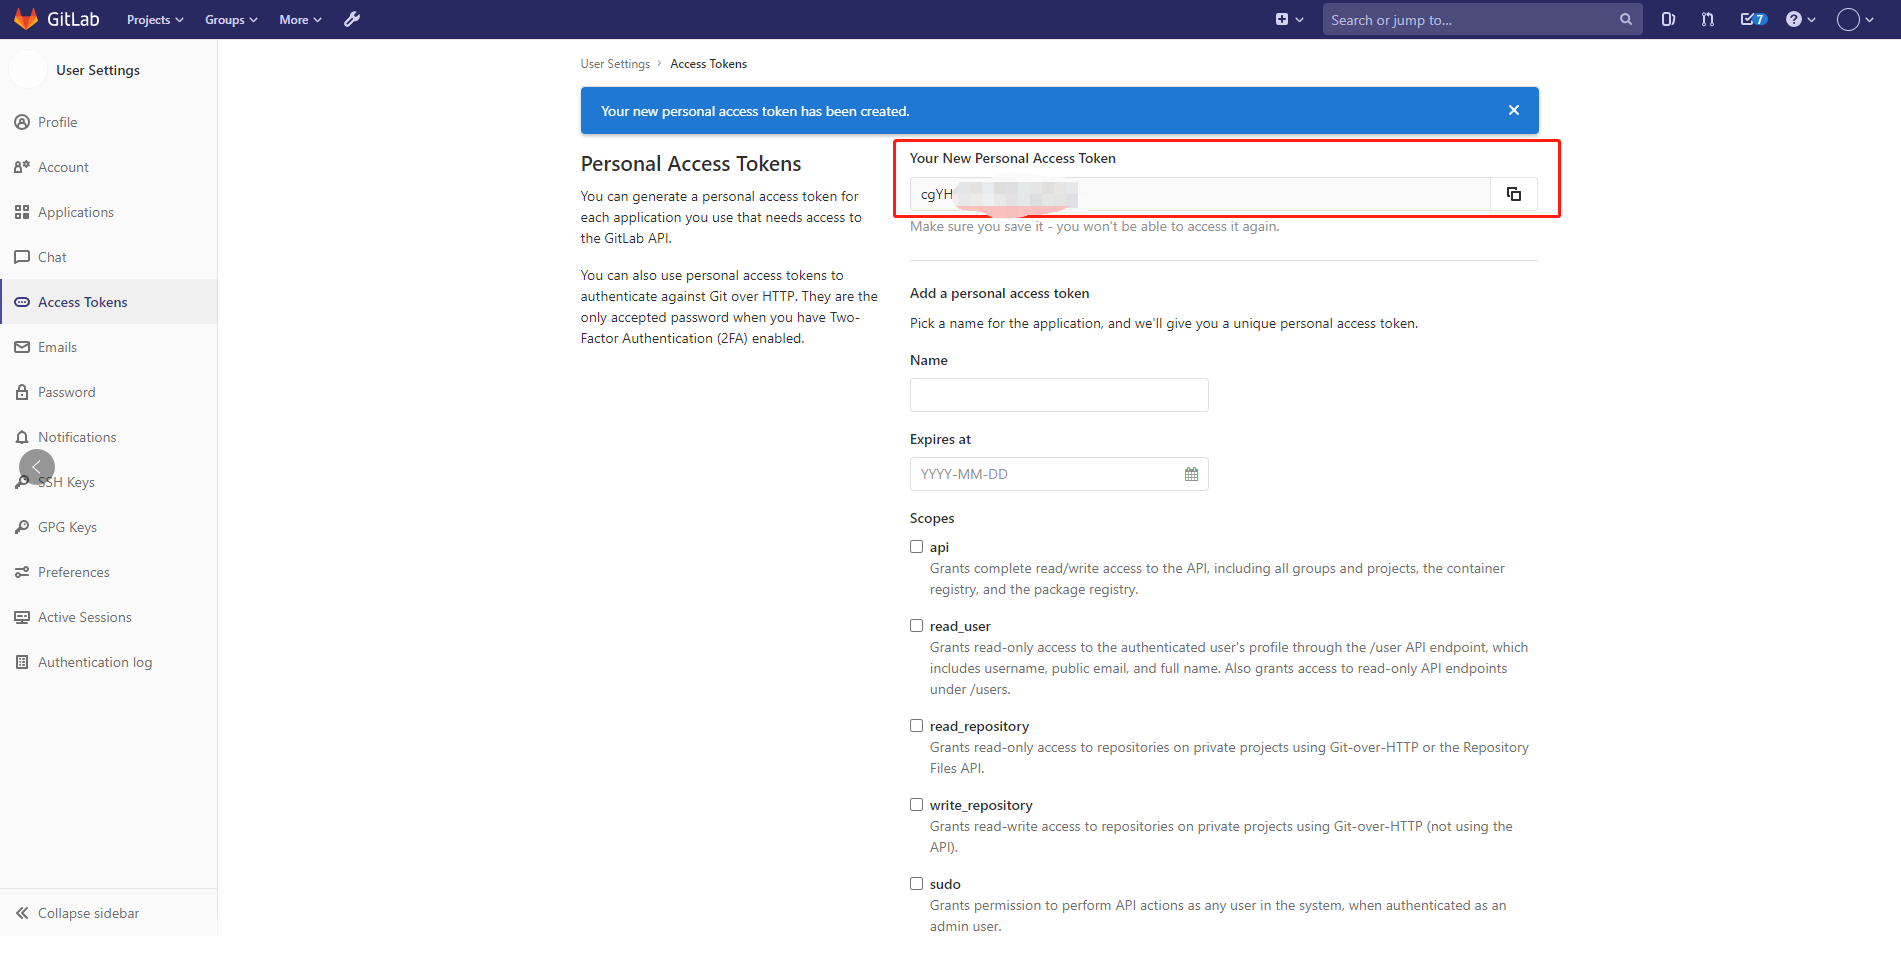Viewport: 1901px width, 962px height.
Task: Open the issues icon in the navbar
Action: (x=1668, y=19)
